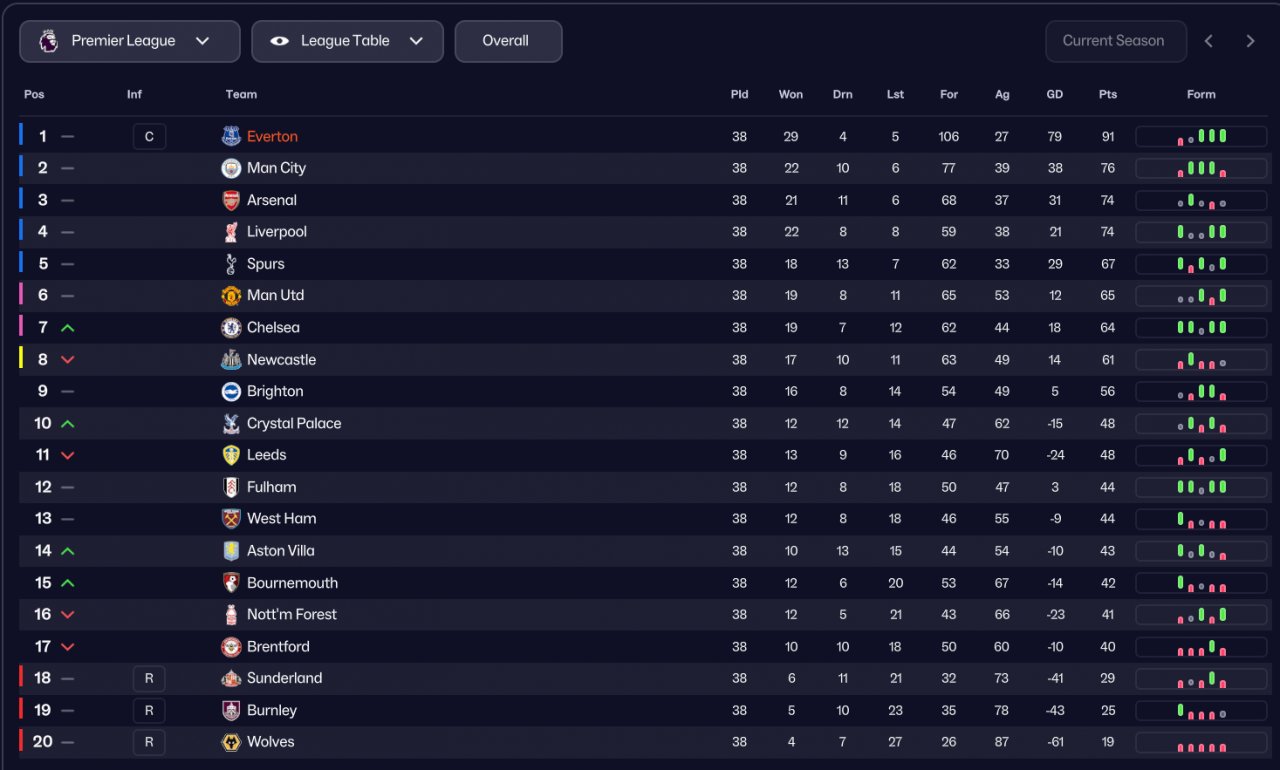
Task: Expand the League Table view dropdown
Action: point(347,41)
